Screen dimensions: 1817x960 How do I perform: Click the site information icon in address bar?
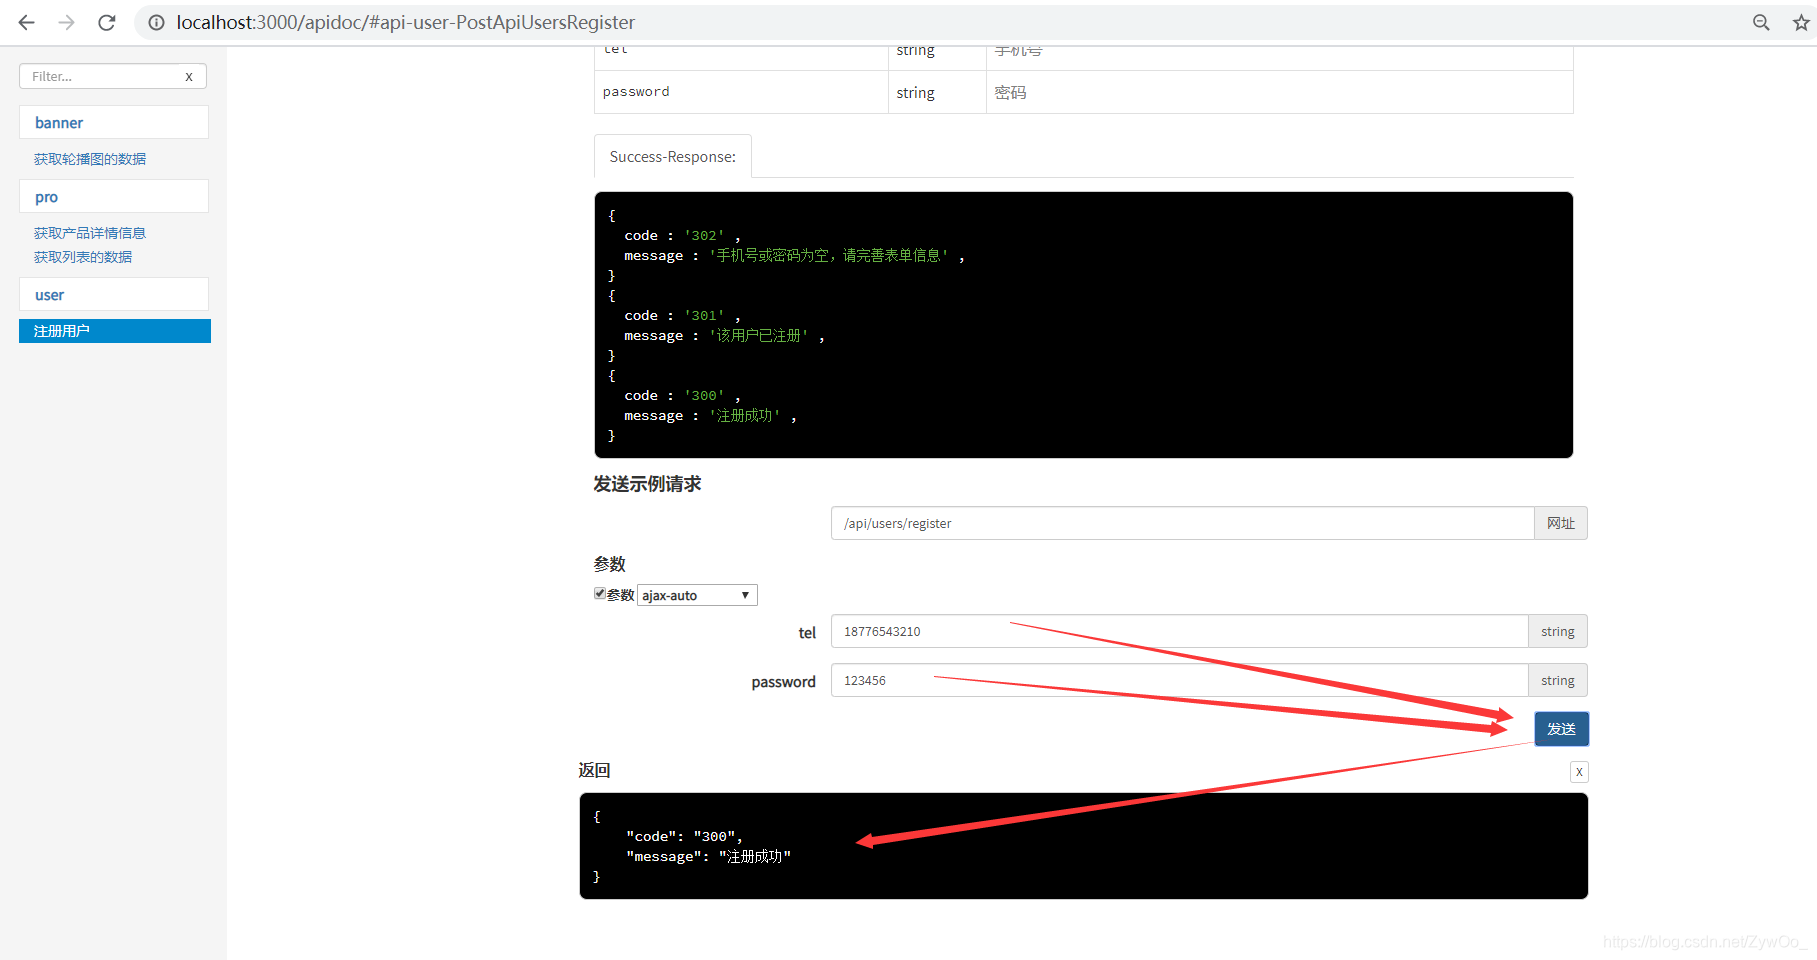(157, 22)
